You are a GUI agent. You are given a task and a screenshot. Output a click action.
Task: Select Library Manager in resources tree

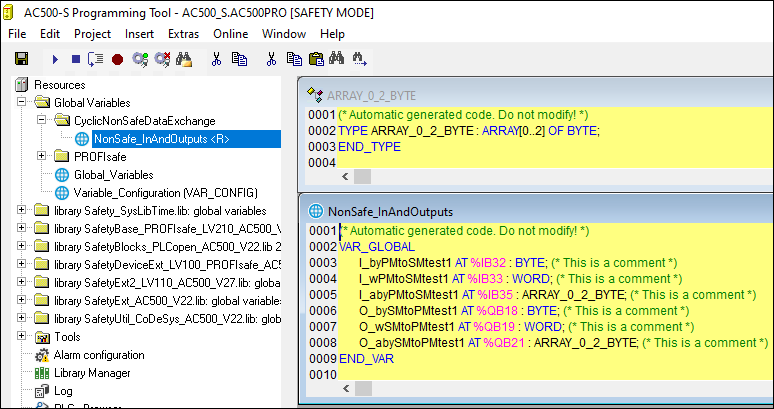click(x=92, y=373)
